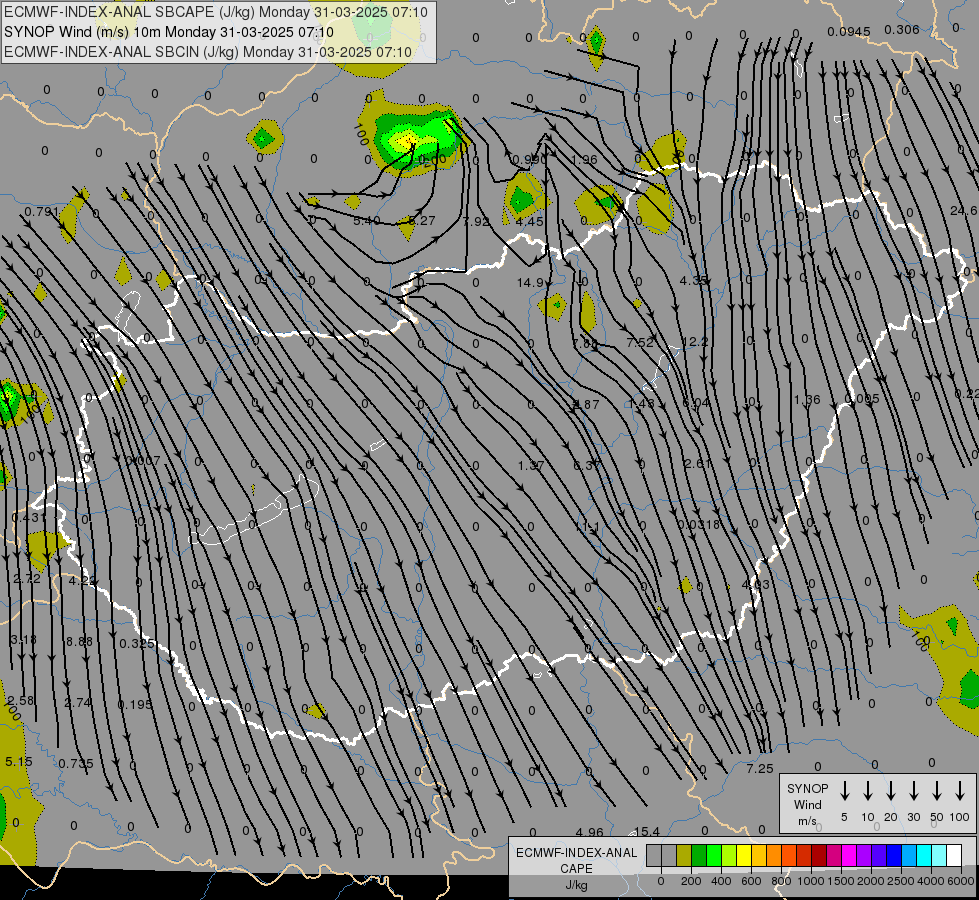Click the 4.96 value above color legend
979x900 pixels.
click(x=589, y=833)
